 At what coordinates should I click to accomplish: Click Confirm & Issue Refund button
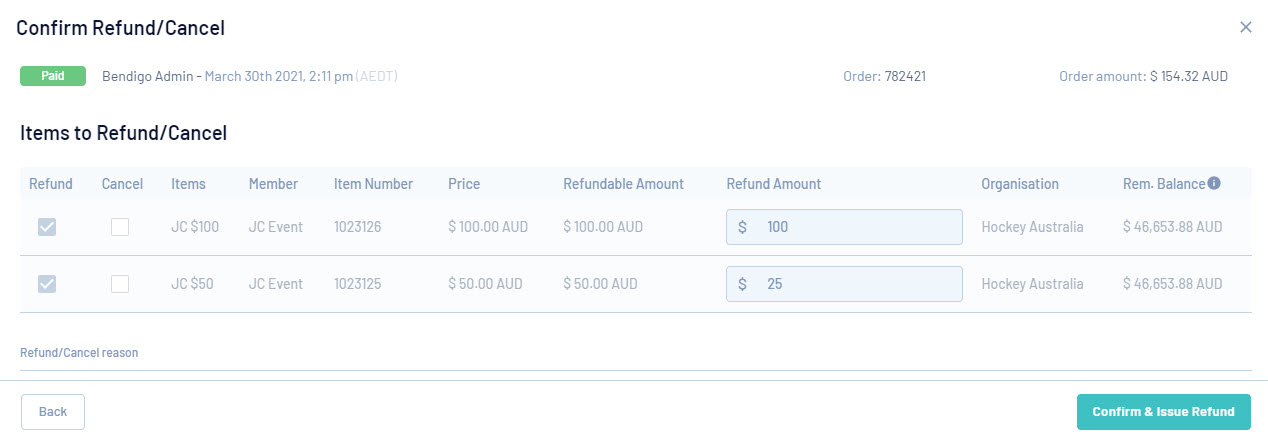(x=1163, y=412)
